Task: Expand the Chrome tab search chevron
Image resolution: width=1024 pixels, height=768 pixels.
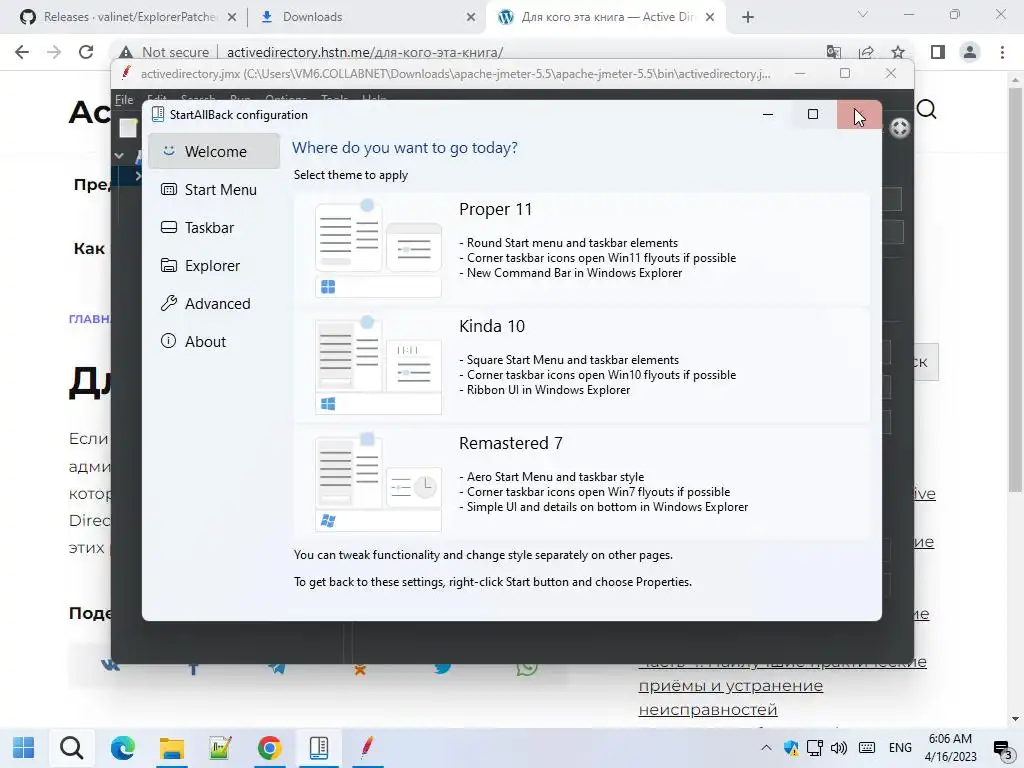Action: (863, 14)
